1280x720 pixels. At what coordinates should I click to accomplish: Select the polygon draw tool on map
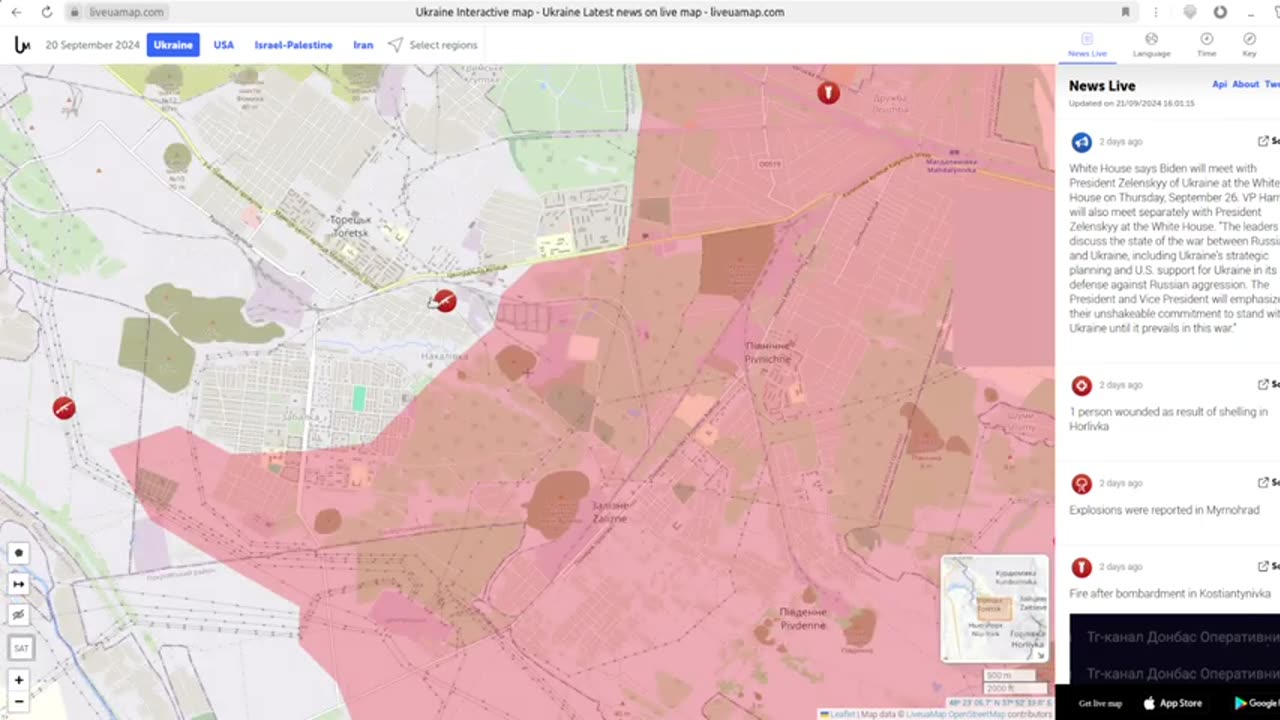19,553
